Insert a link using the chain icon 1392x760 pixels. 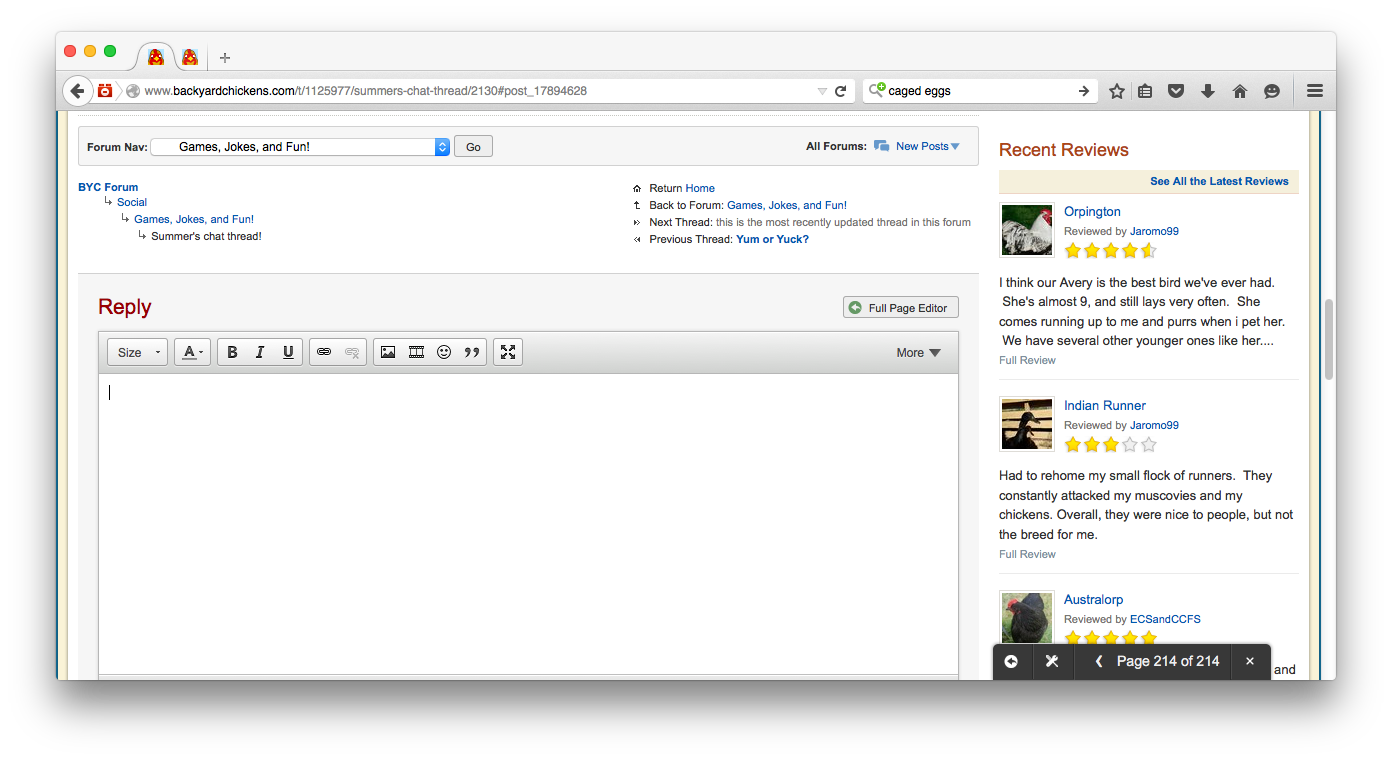pyautogui.click(x=324, y=352)
